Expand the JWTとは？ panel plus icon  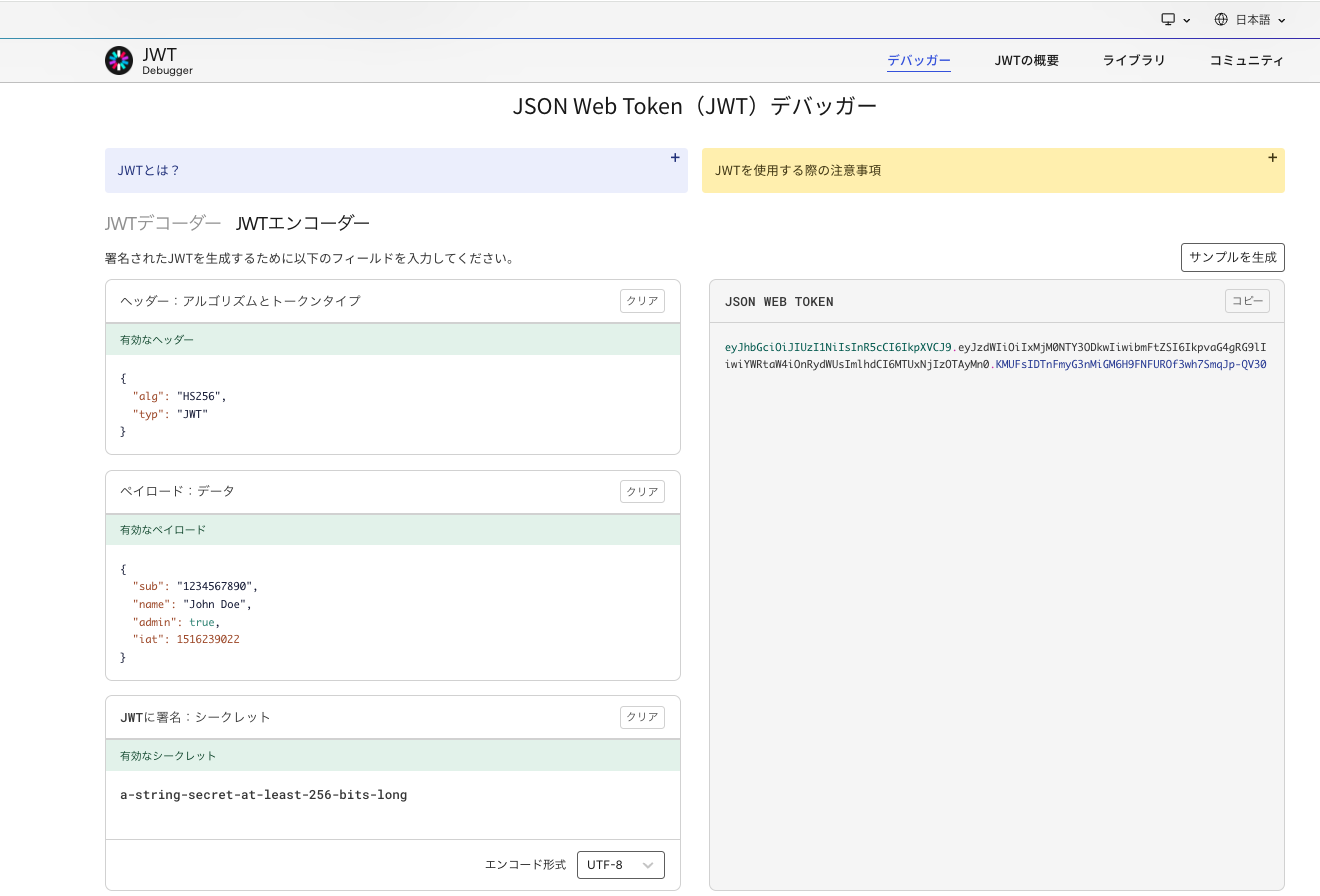tap(675, 158)
